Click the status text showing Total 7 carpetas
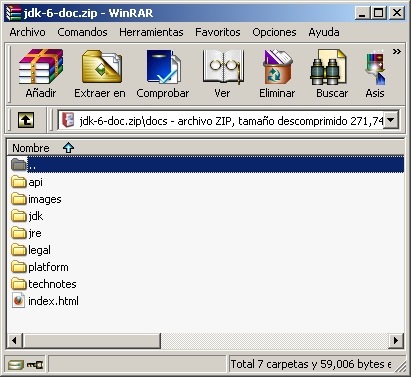The image size is (411, 377). click(x=311, y=364)
